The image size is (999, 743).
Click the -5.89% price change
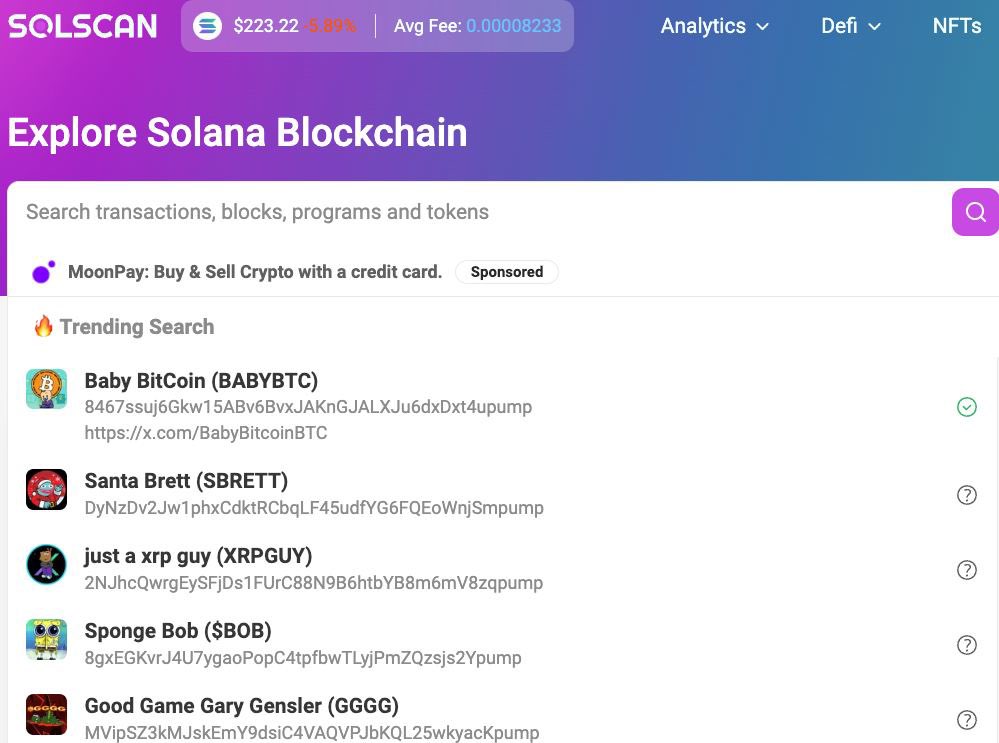329,26
